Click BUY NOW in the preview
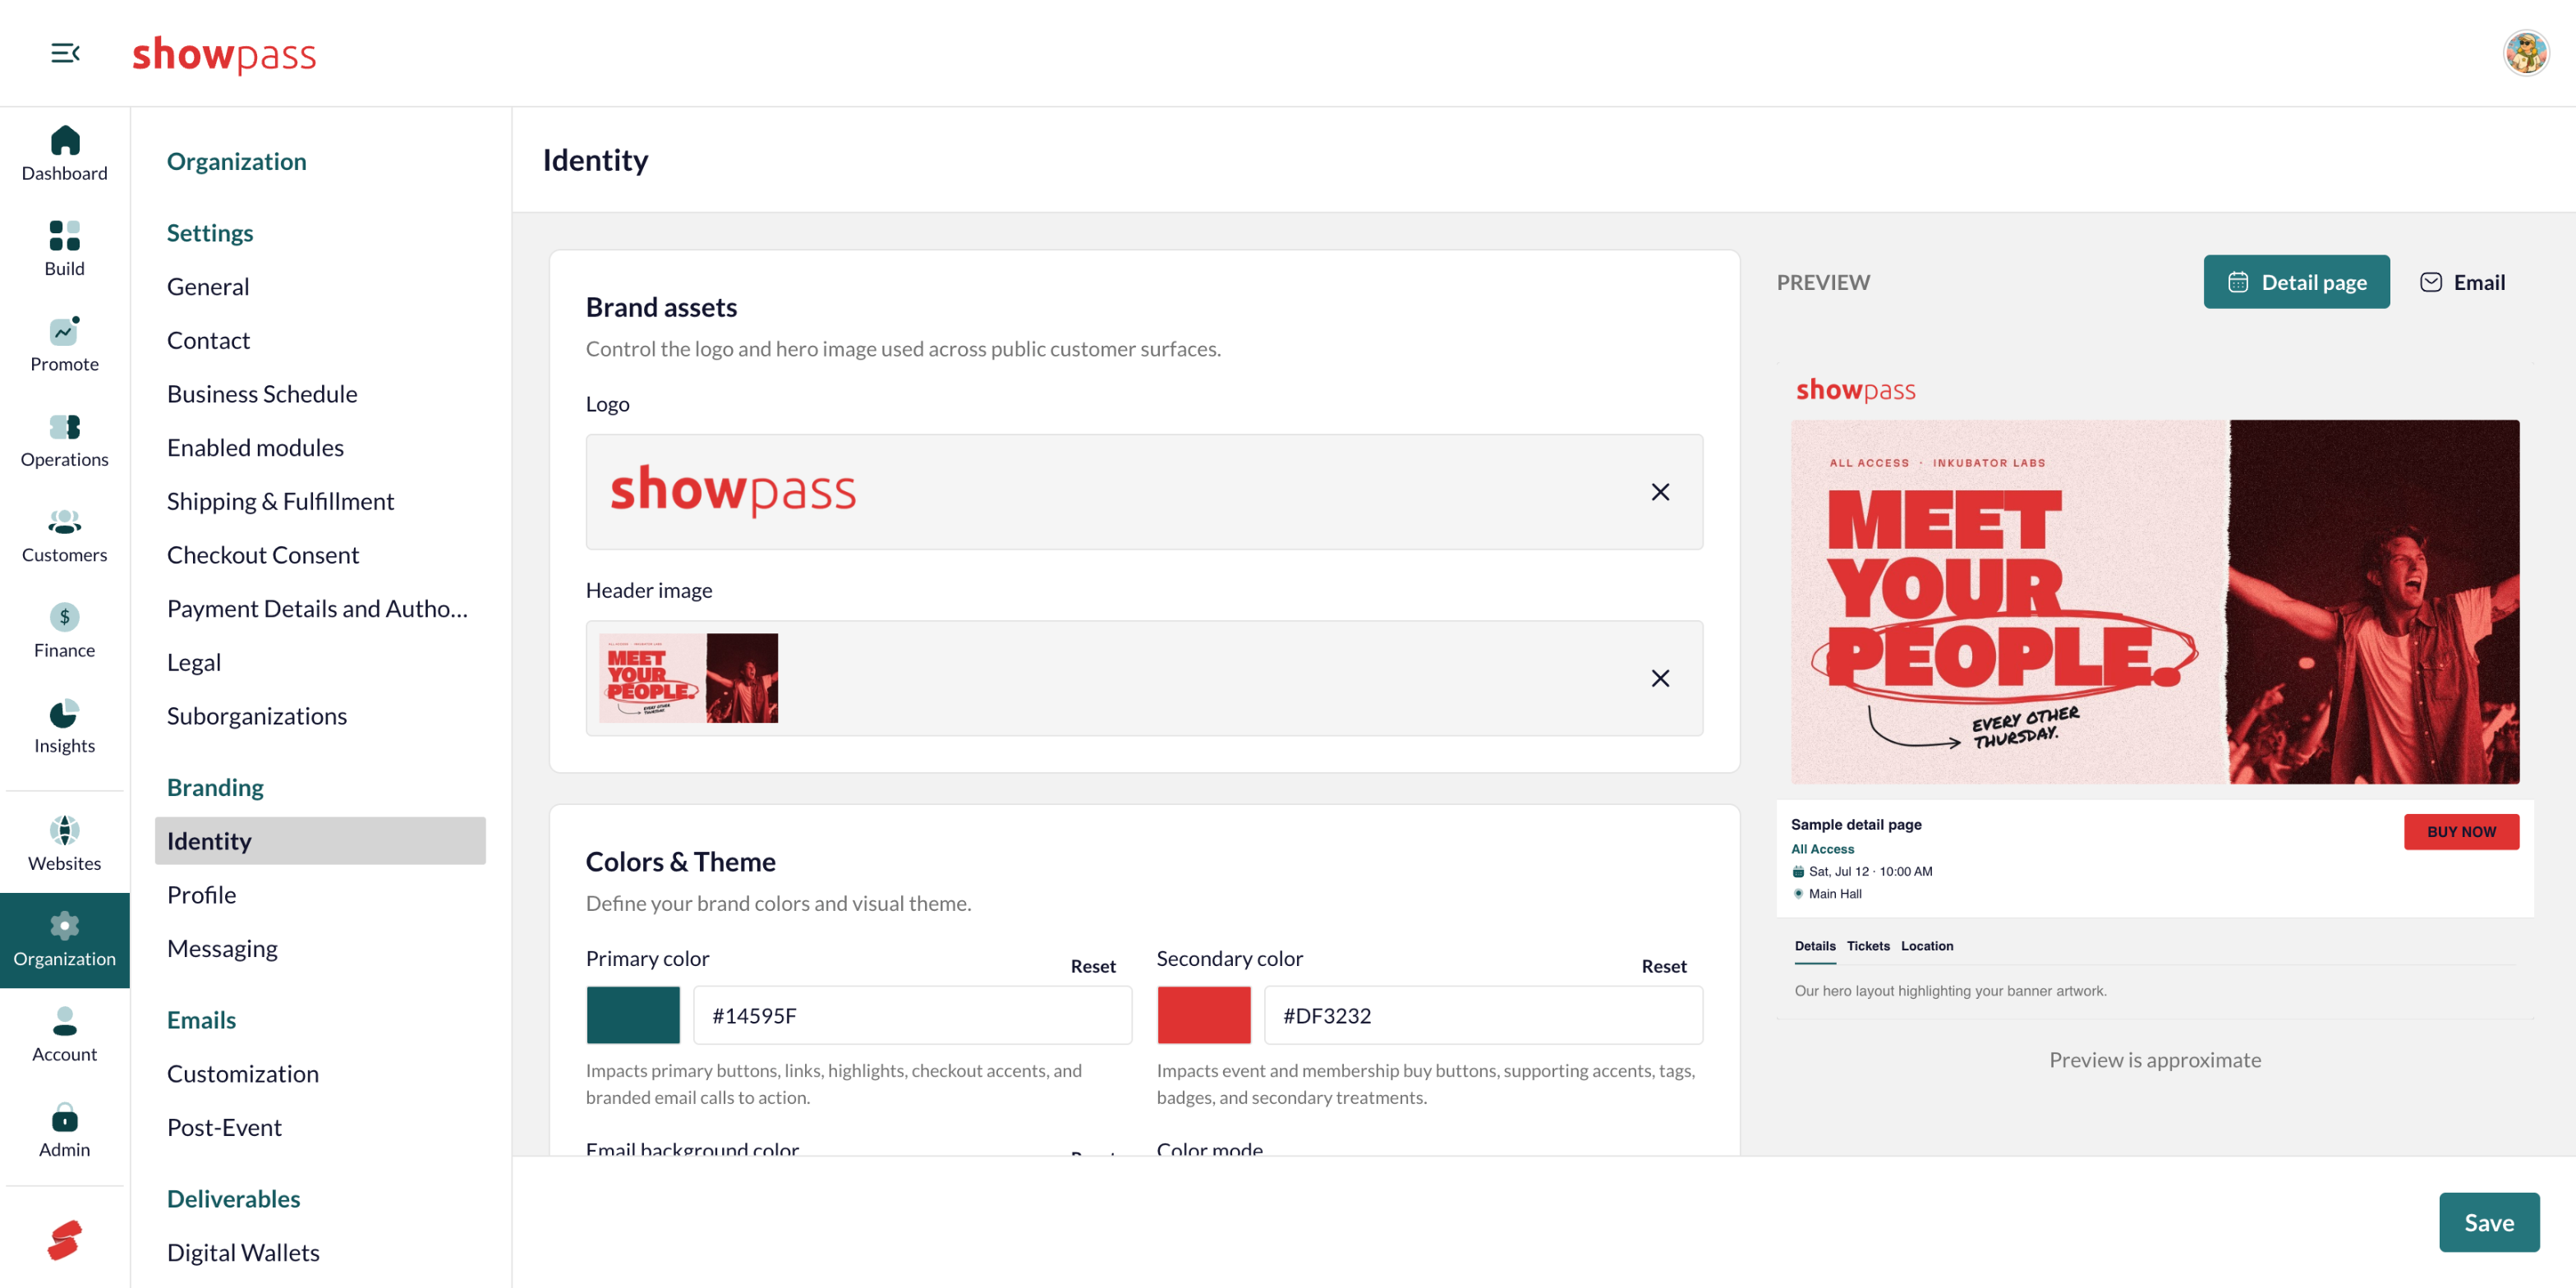The image size is (2576, 1288). [2461, 832]
